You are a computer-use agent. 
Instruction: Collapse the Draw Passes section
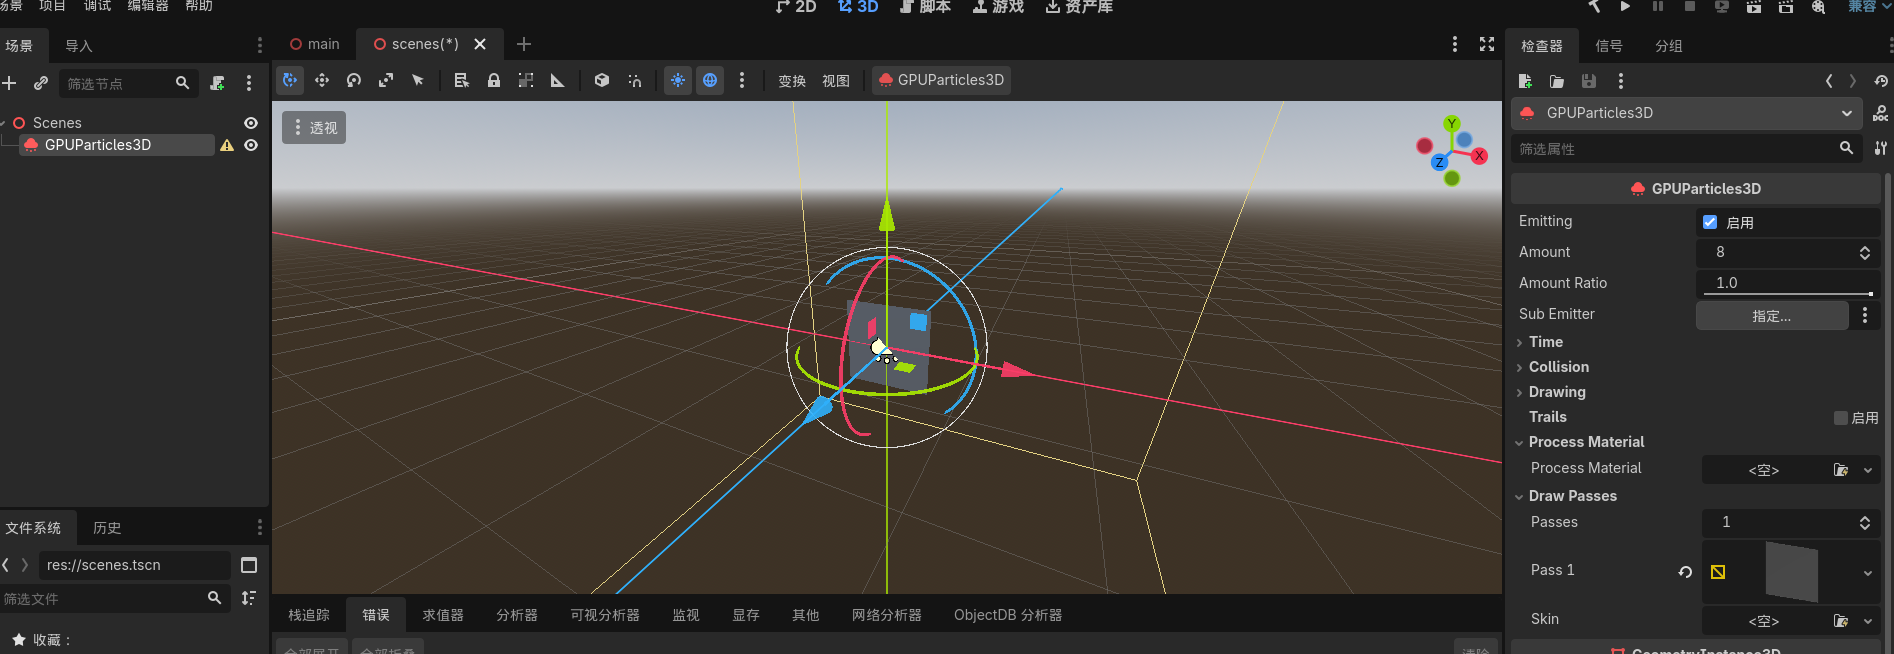(1572, 496)
